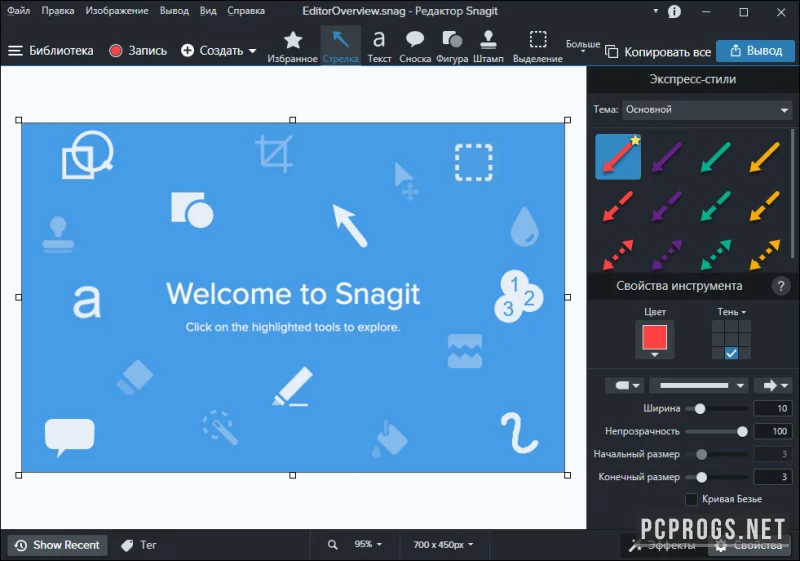Click the Start size (Начальный размер) slider
Screen dimensions: 800x561
tap(716, 454)
